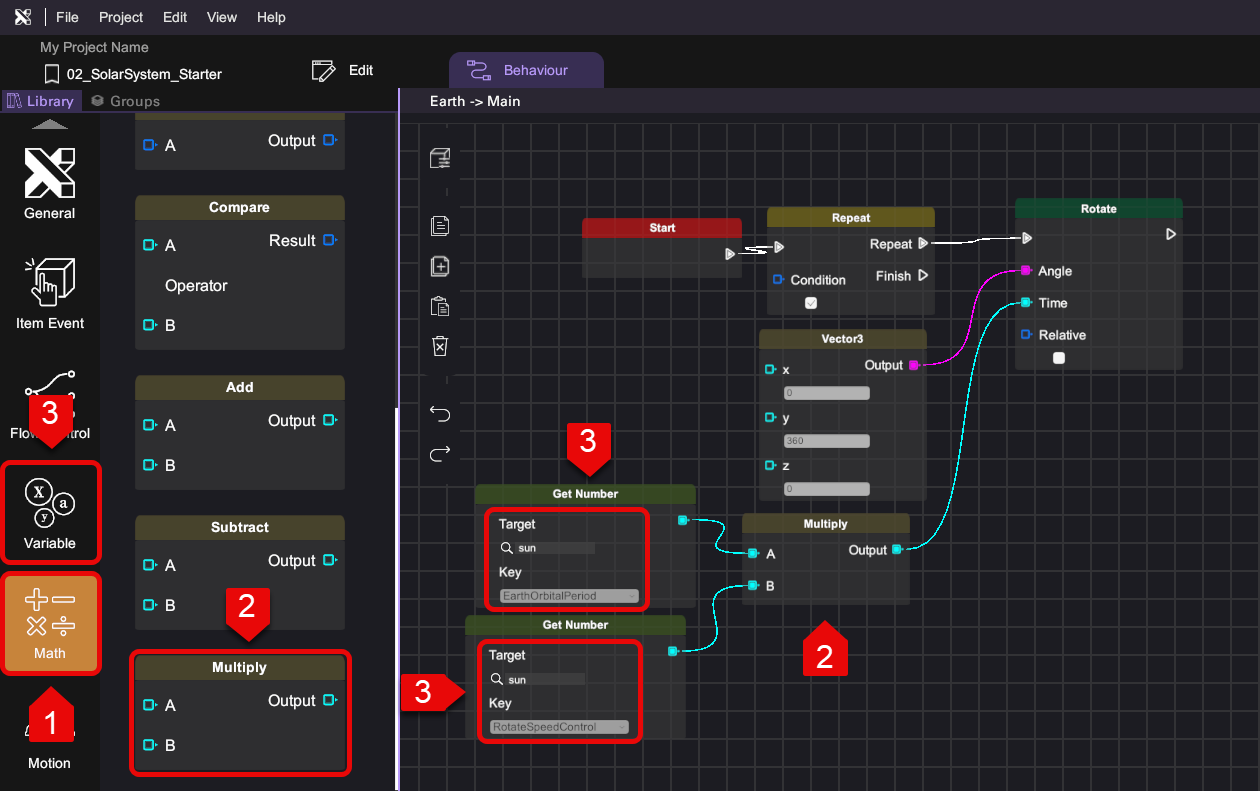Click the Vector3 z value field

pyautogui.click(x=827, y=489)
